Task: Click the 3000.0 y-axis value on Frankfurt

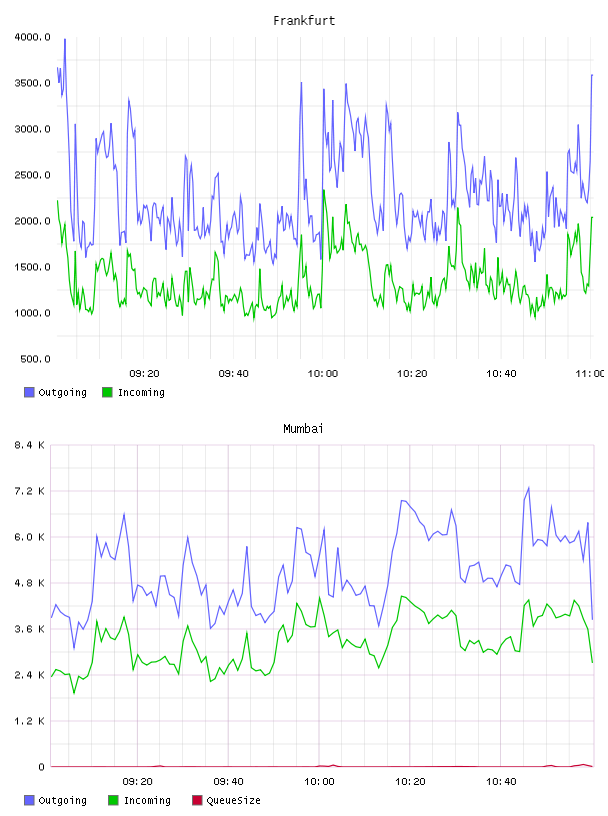Action: coord(32,129)
